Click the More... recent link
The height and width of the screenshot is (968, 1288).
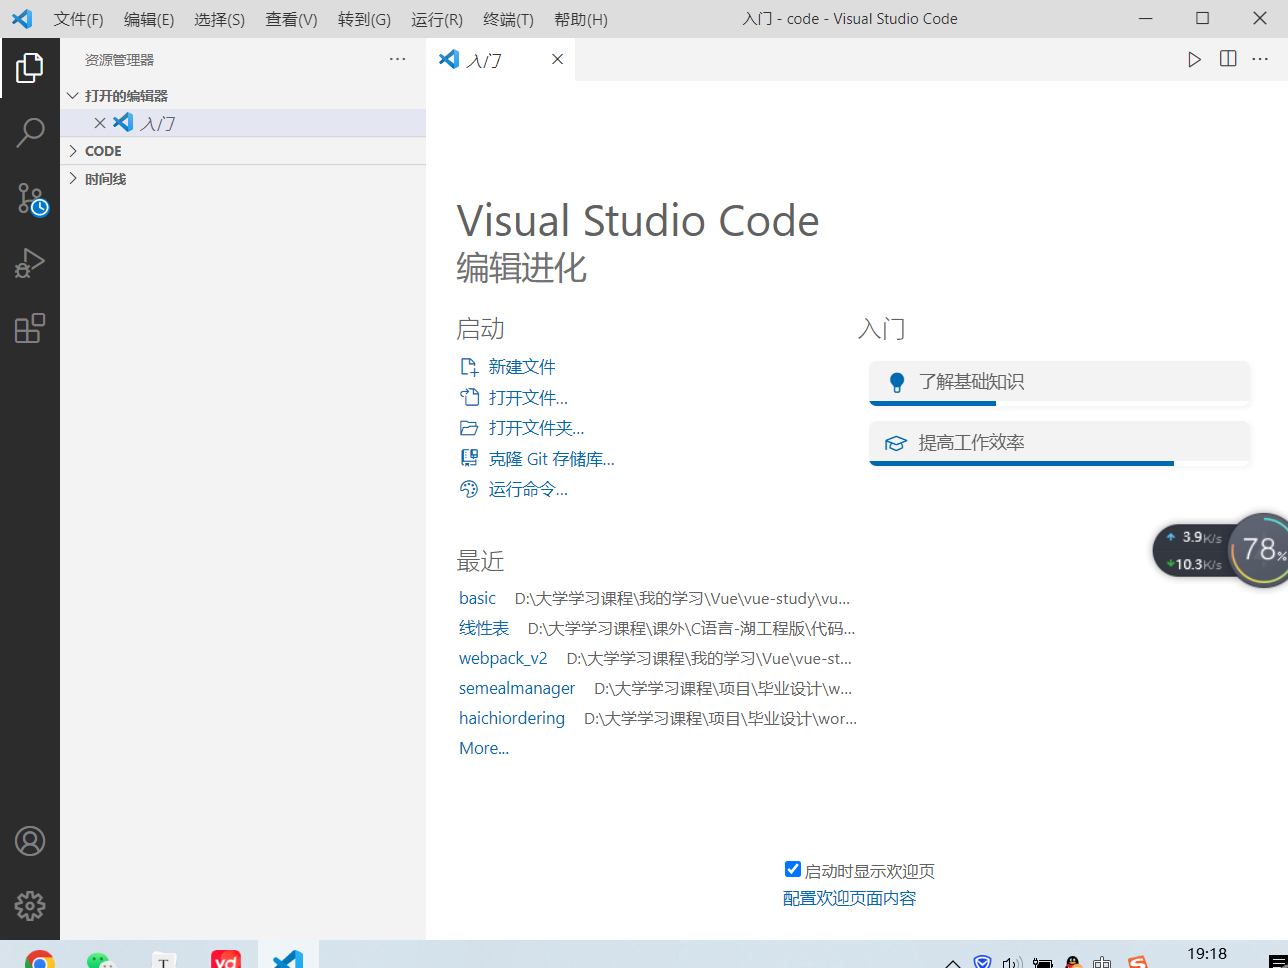pos(484,748)
